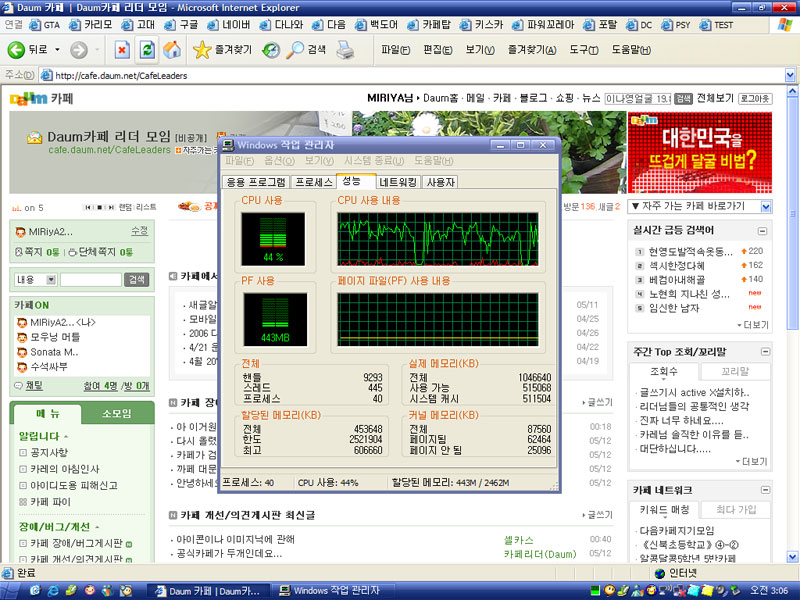Screen dimensions: 800x600
Task: Expand 자주 가는 카페 바로가기 dropdown
Action: 766,206
